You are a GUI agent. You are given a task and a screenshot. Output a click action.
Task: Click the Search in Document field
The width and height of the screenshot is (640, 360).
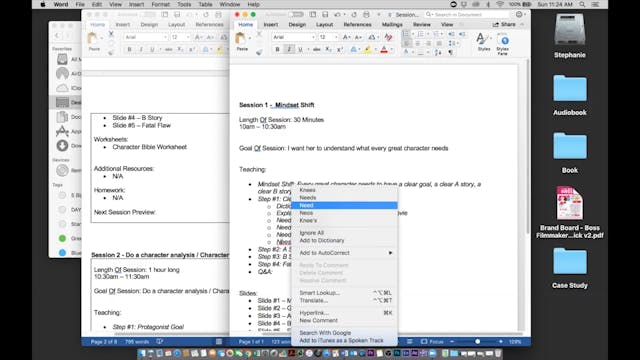coord(467,14)
